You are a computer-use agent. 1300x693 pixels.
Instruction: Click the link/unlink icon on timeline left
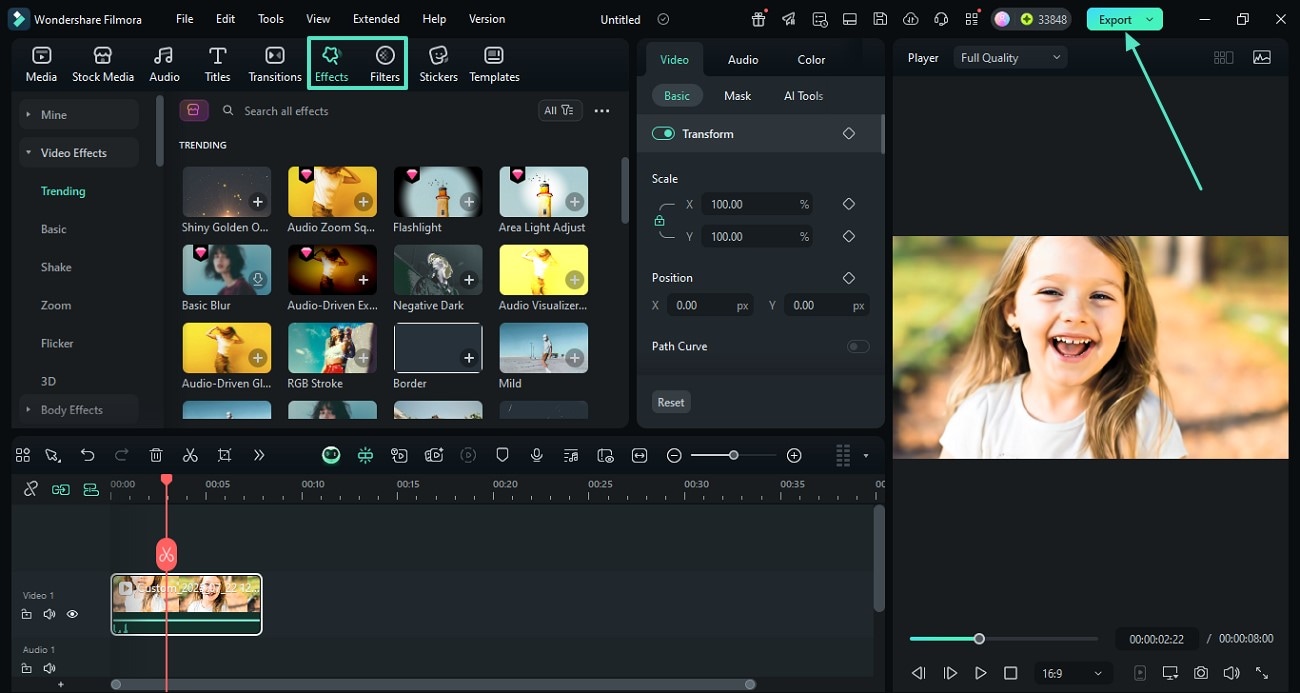(31, 489)
